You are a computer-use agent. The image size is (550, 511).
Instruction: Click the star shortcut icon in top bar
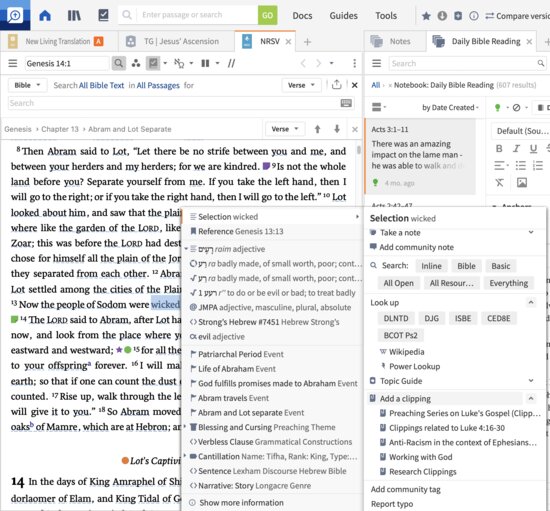tap(426, 16)
